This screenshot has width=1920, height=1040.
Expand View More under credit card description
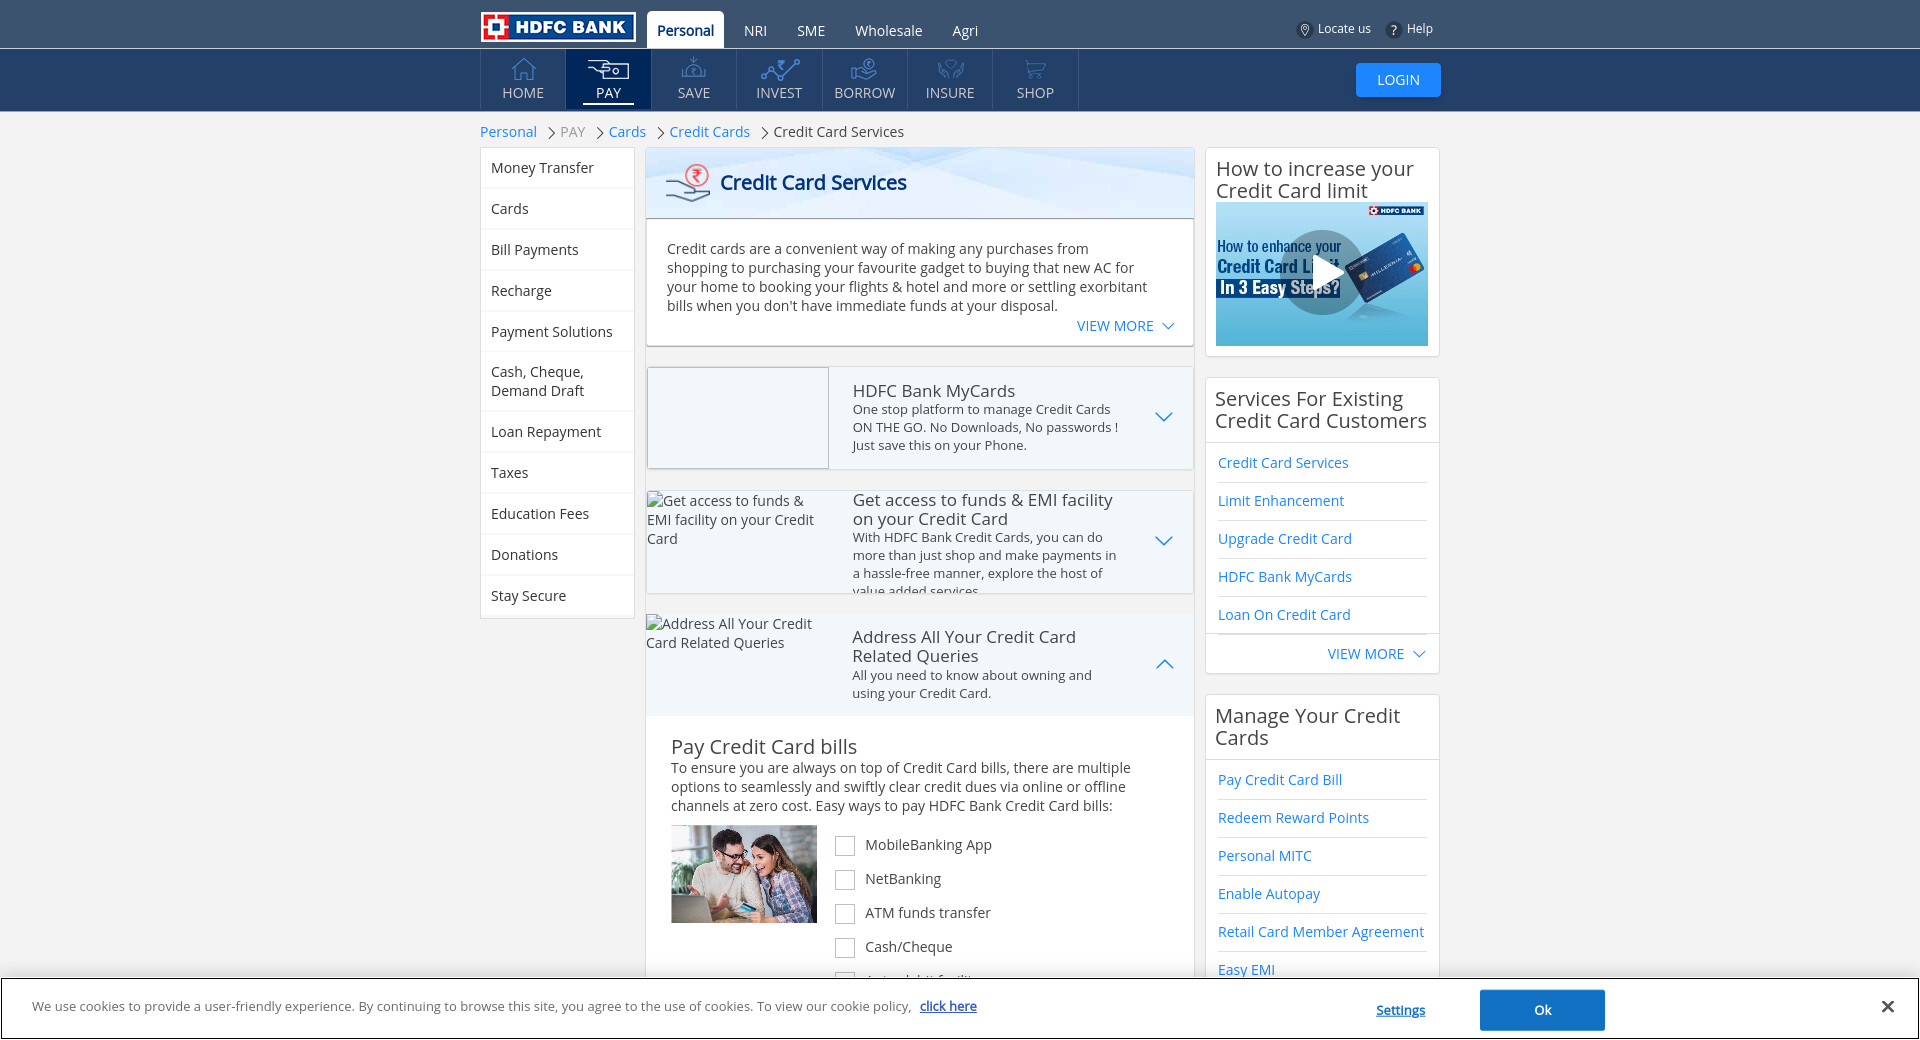1125,326
